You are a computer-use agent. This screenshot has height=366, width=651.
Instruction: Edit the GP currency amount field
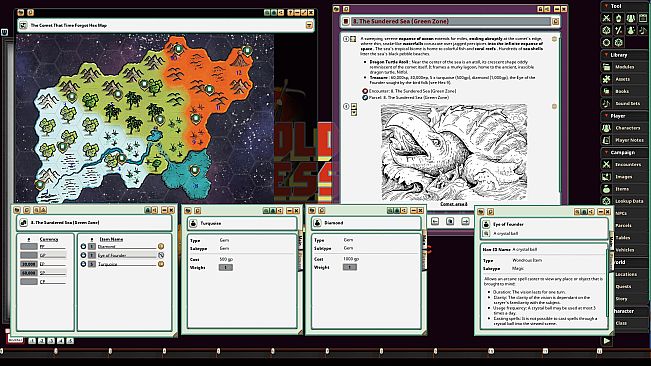click(x=29, y=255)
